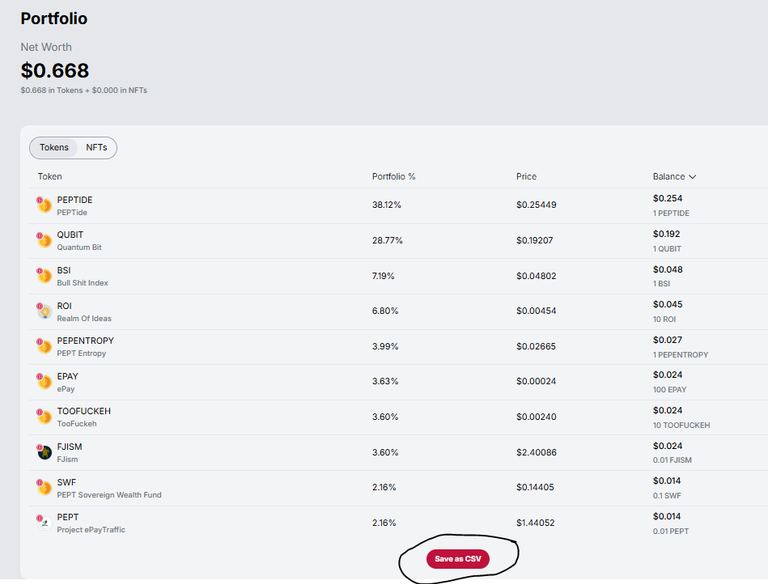Click the SWF token coin icon
This screenshot has width=768, height=584.
coord(44,487)
